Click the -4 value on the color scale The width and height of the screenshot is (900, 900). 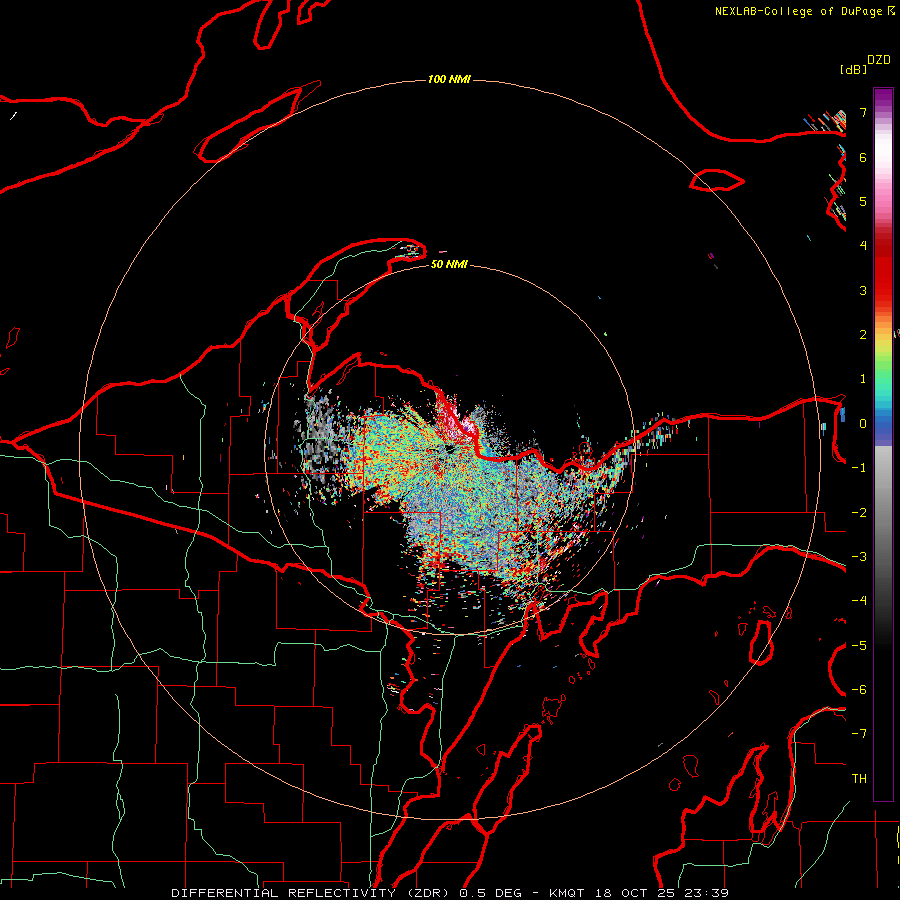coord(859,601)
